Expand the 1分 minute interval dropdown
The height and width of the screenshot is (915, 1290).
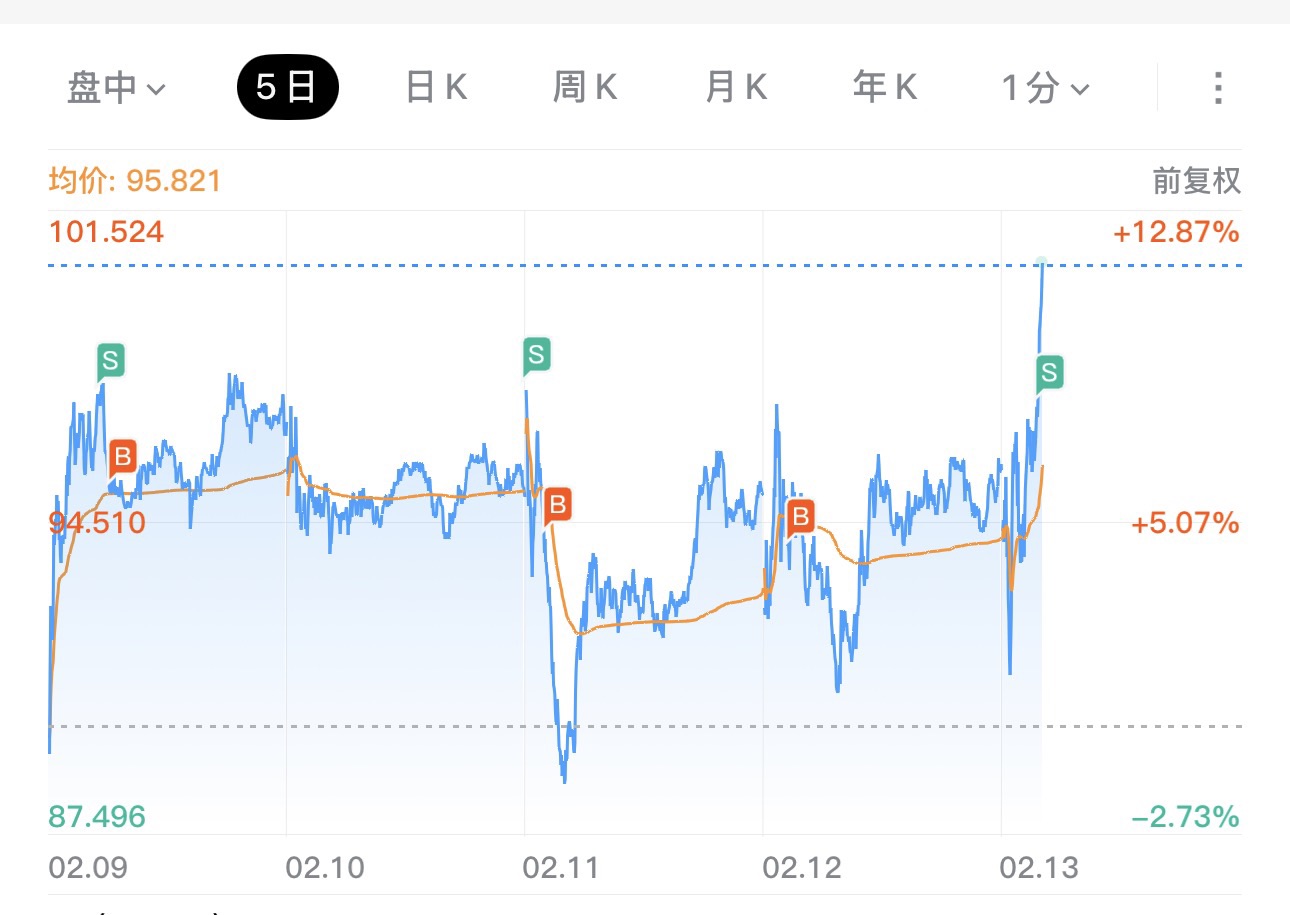coord(1044,88)
